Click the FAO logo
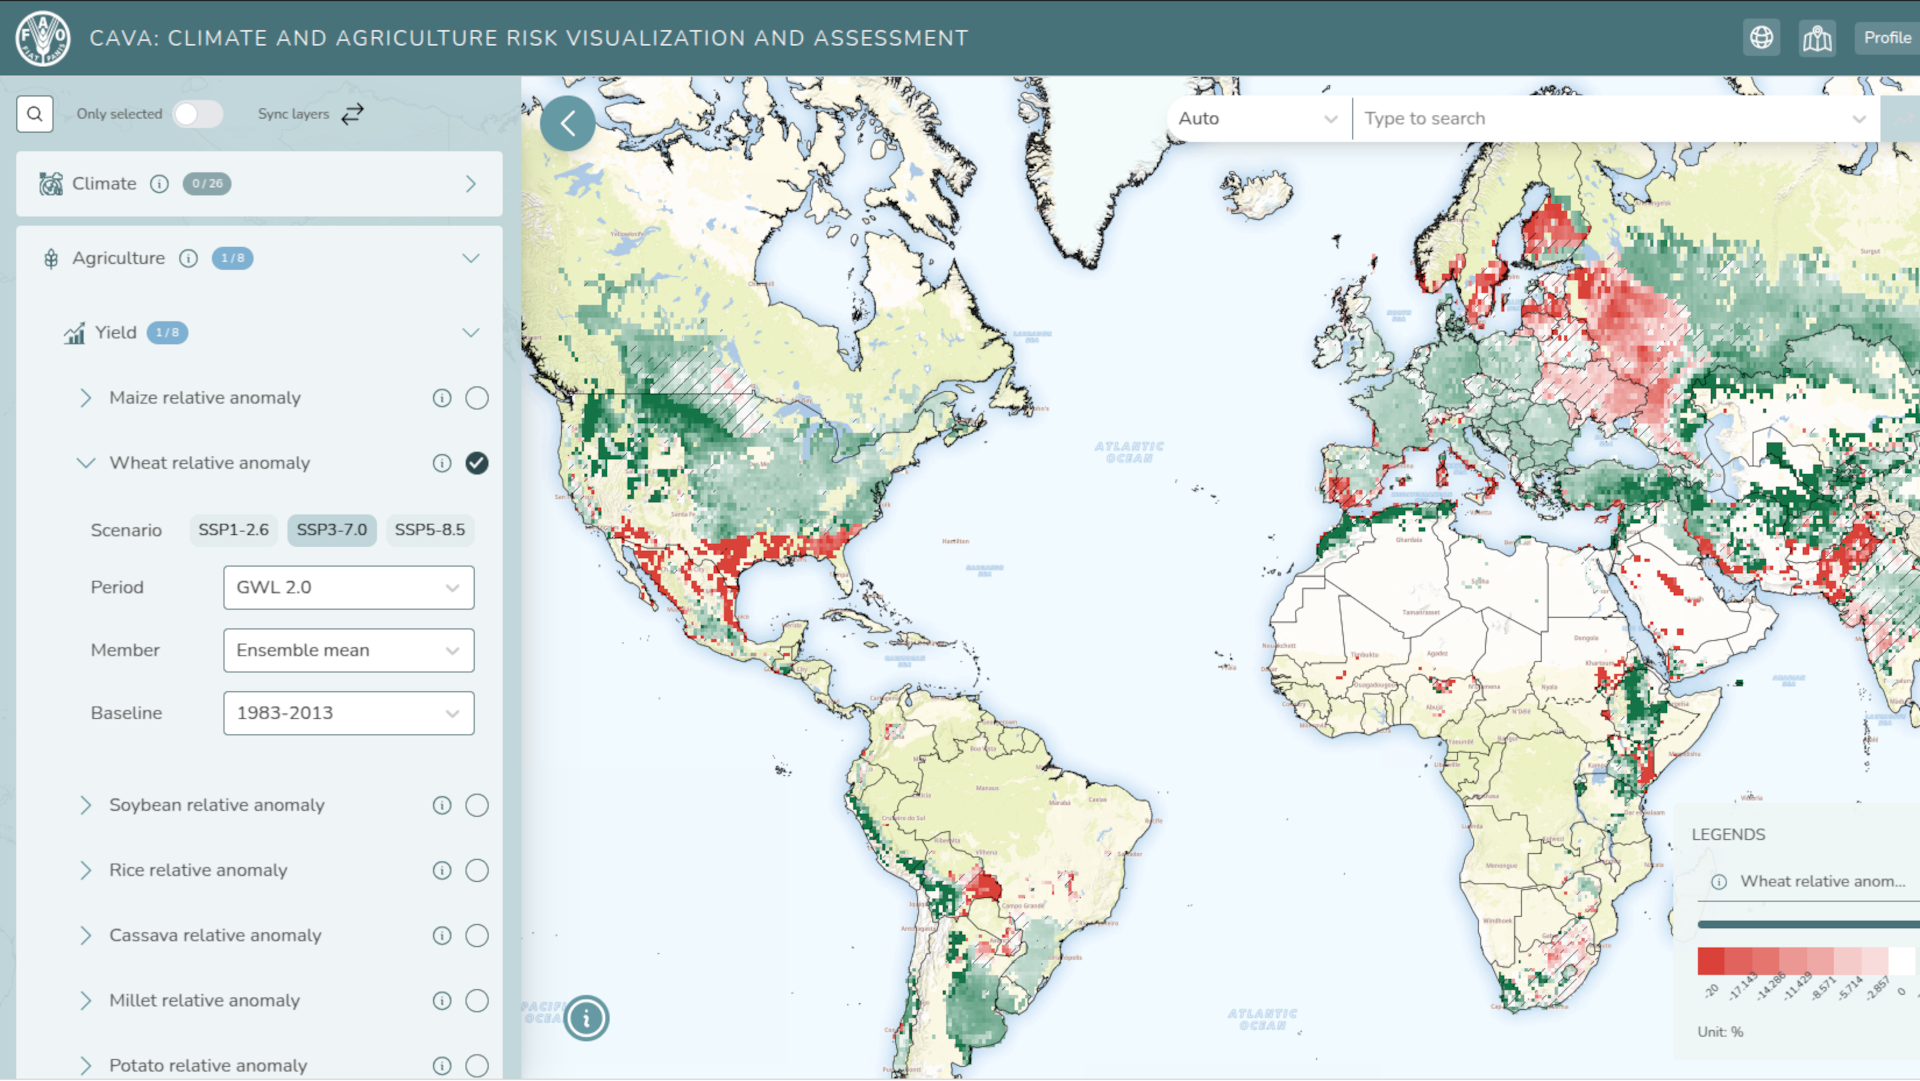 click(x=43, y=38)
